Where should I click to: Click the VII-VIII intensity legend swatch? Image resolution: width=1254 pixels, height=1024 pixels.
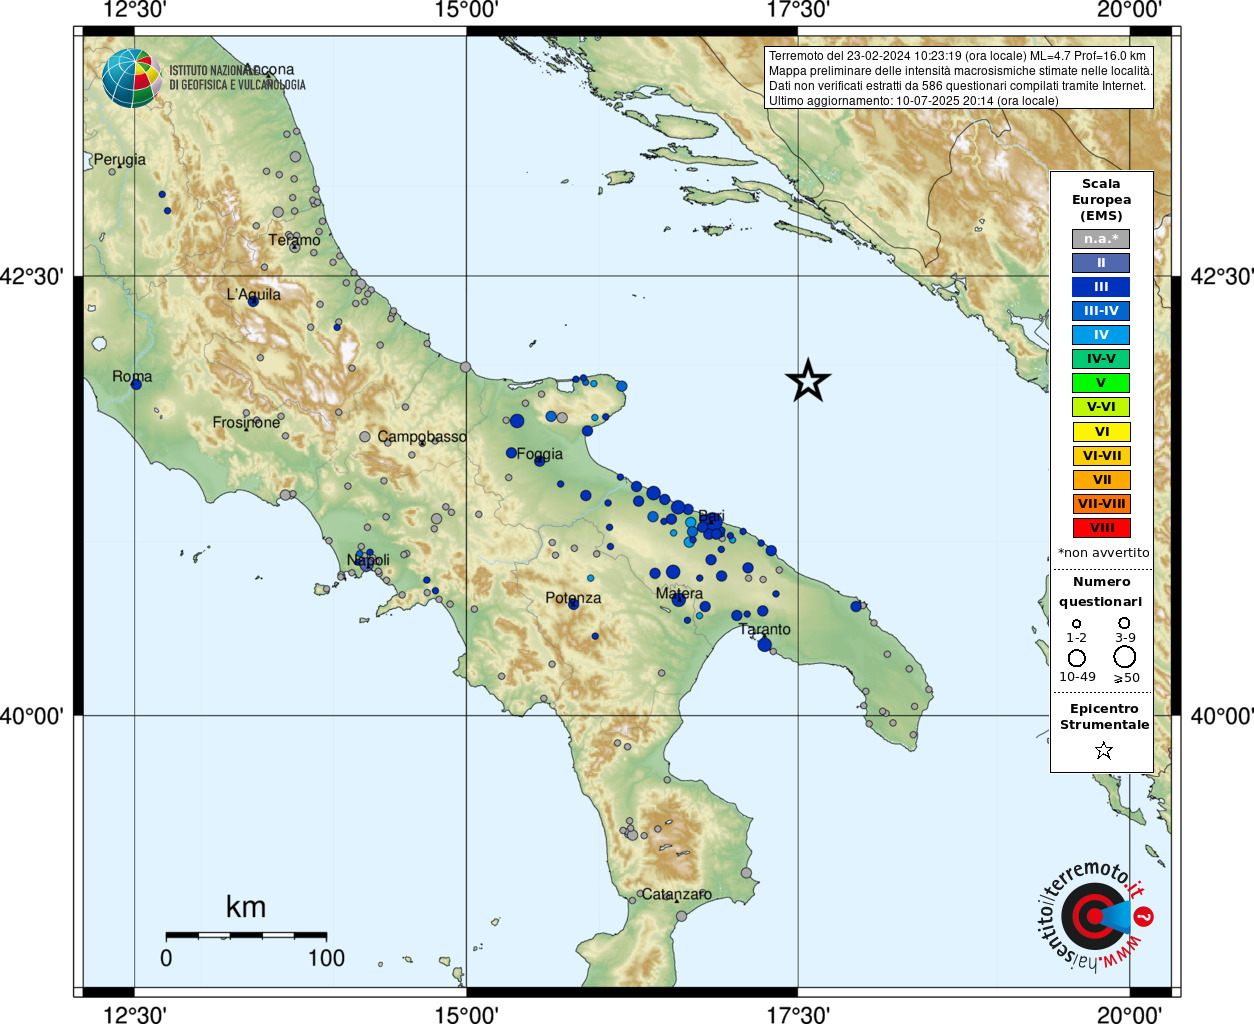(x=1101, y=504)
